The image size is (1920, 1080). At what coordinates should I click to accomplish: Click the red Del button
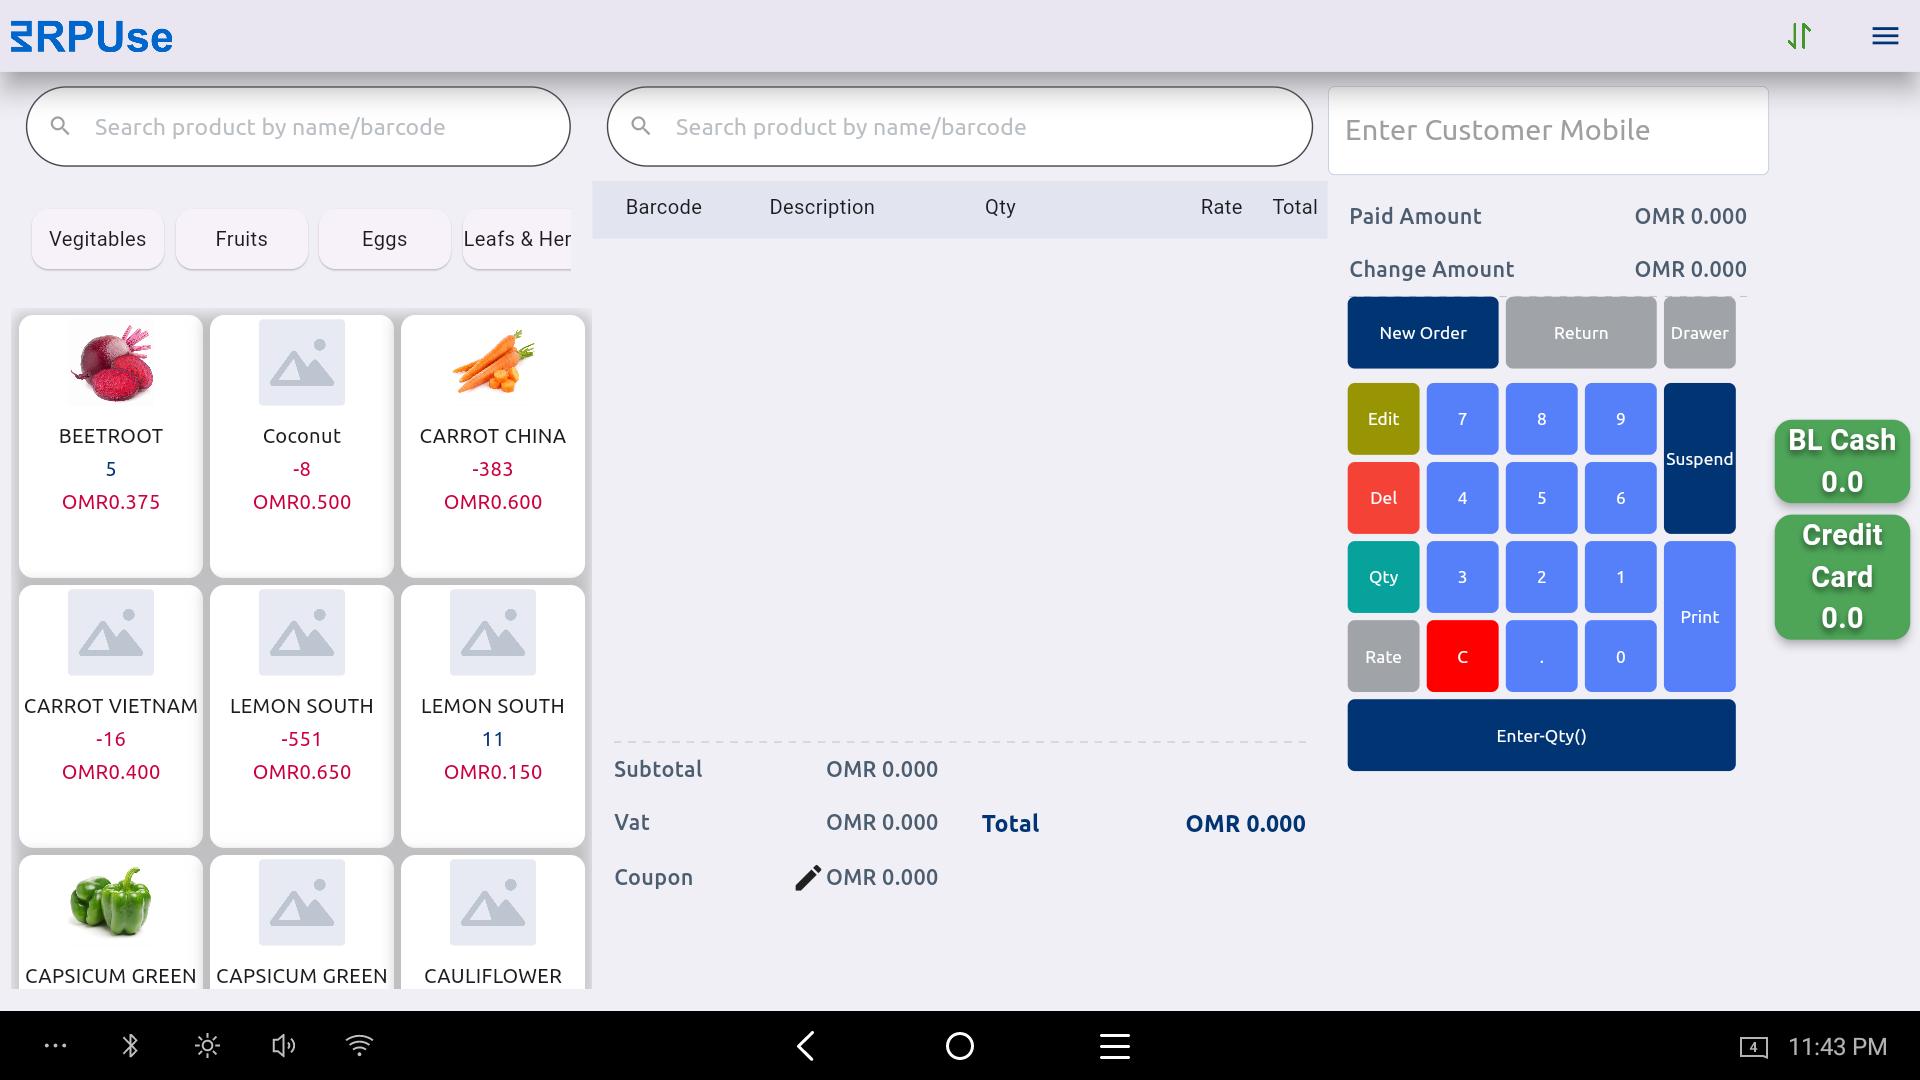[x=1383, y=498]
